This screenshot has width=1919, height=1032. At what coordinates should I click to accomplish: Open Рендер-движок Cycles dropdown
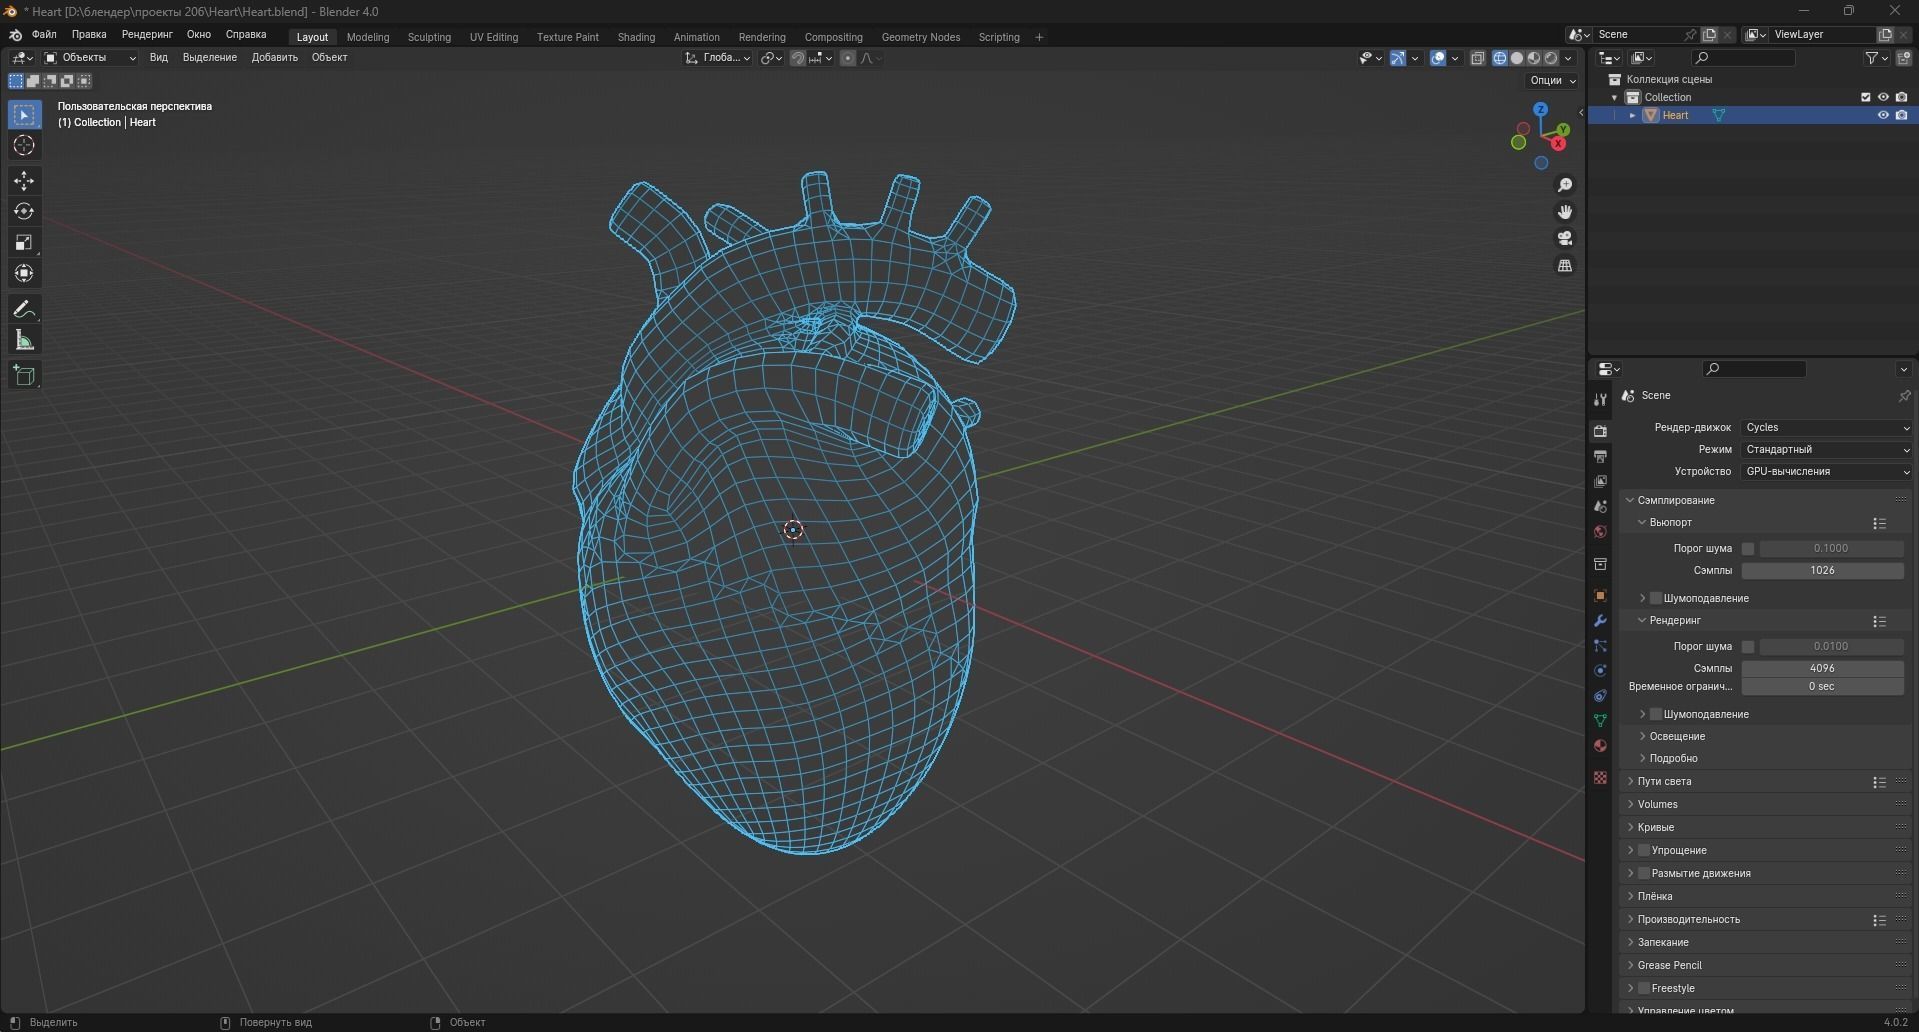point(1827,427)
